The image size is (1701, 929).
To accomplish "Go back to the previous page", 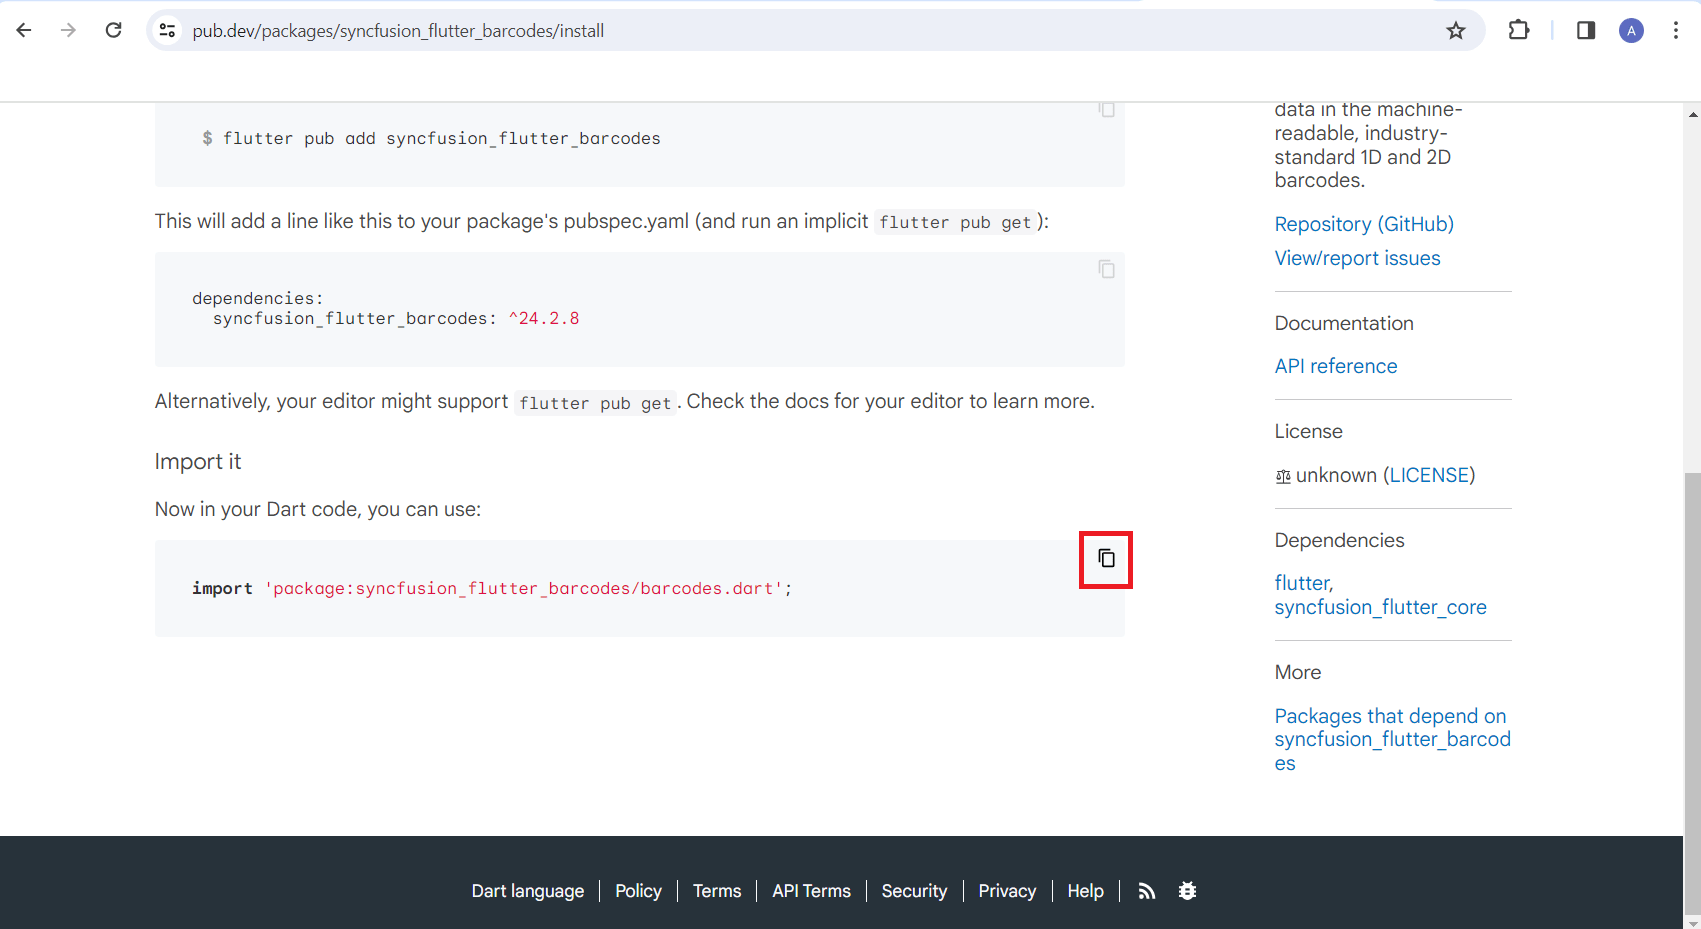I will (x=24, y=31).
